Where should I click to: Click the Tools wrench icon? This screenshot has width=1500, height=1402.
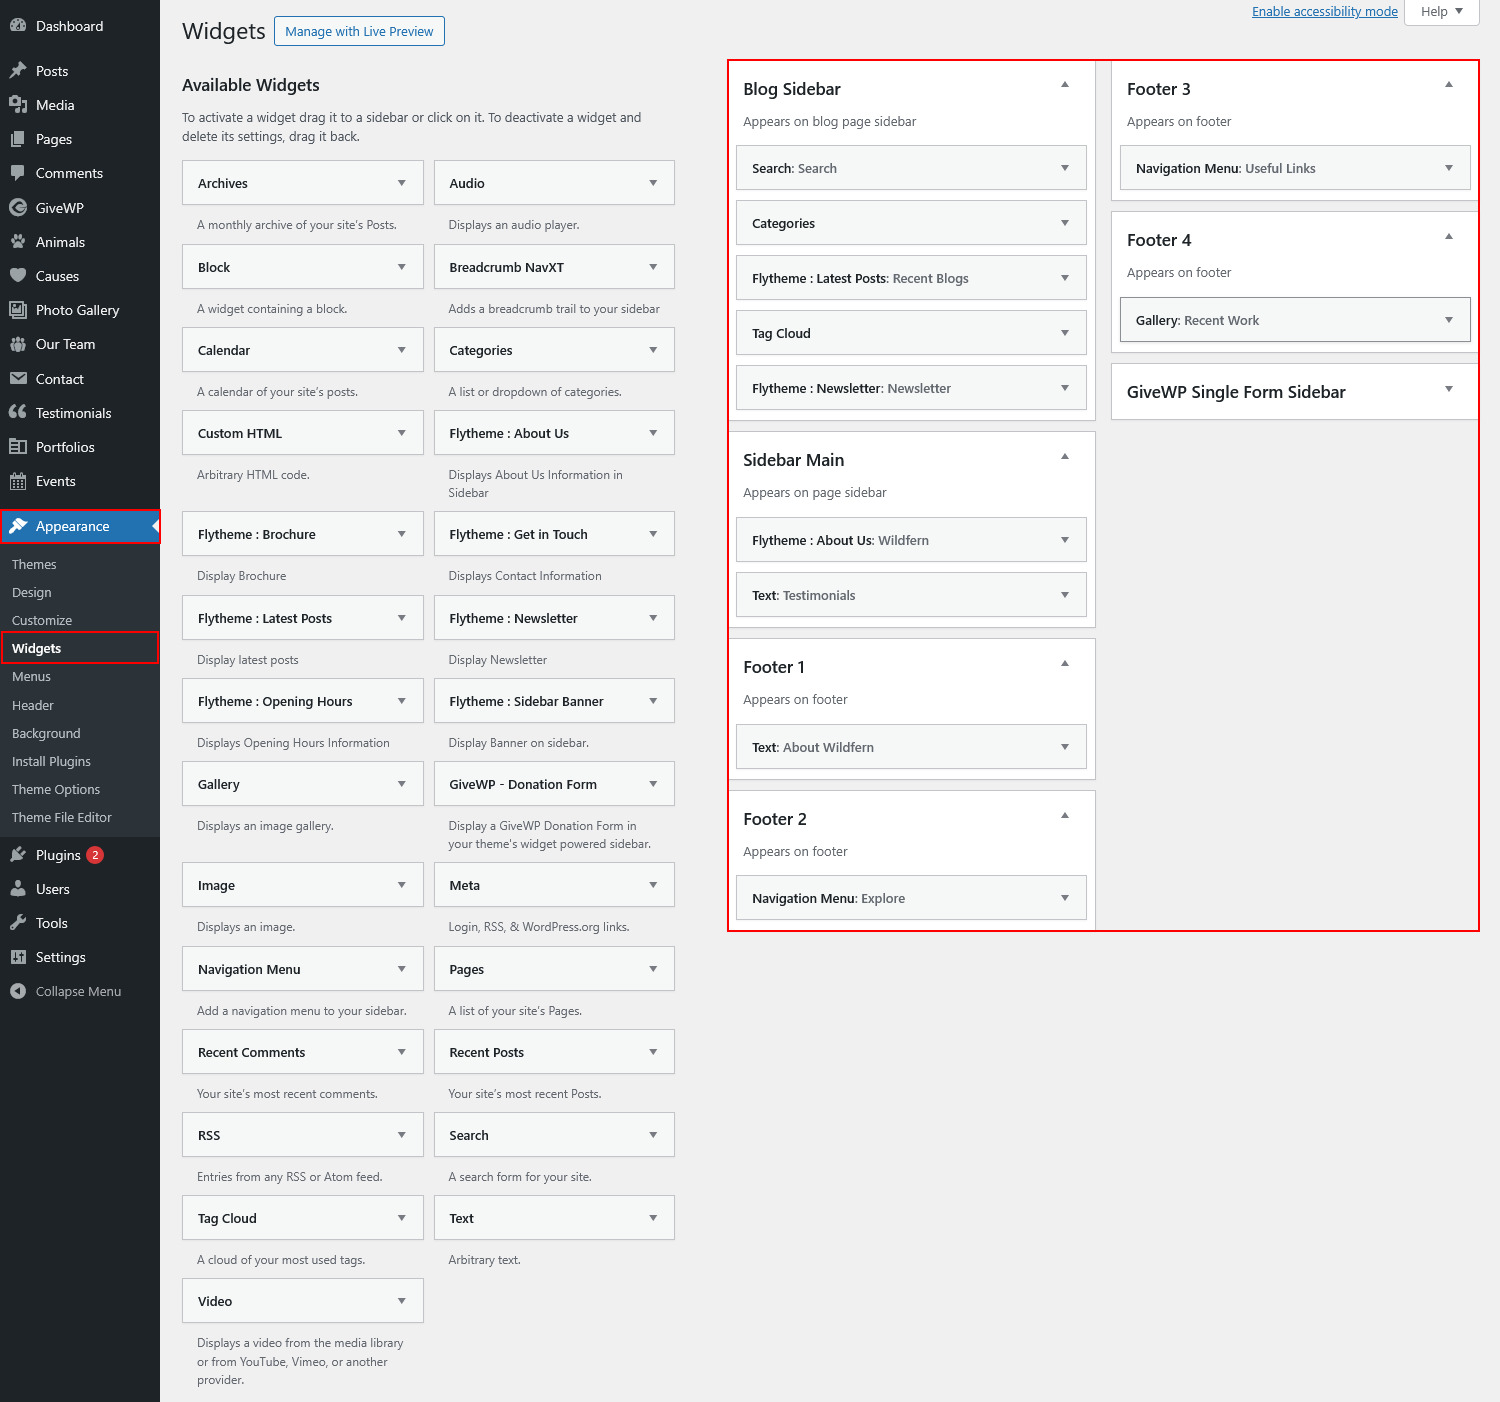pos(18,923)
